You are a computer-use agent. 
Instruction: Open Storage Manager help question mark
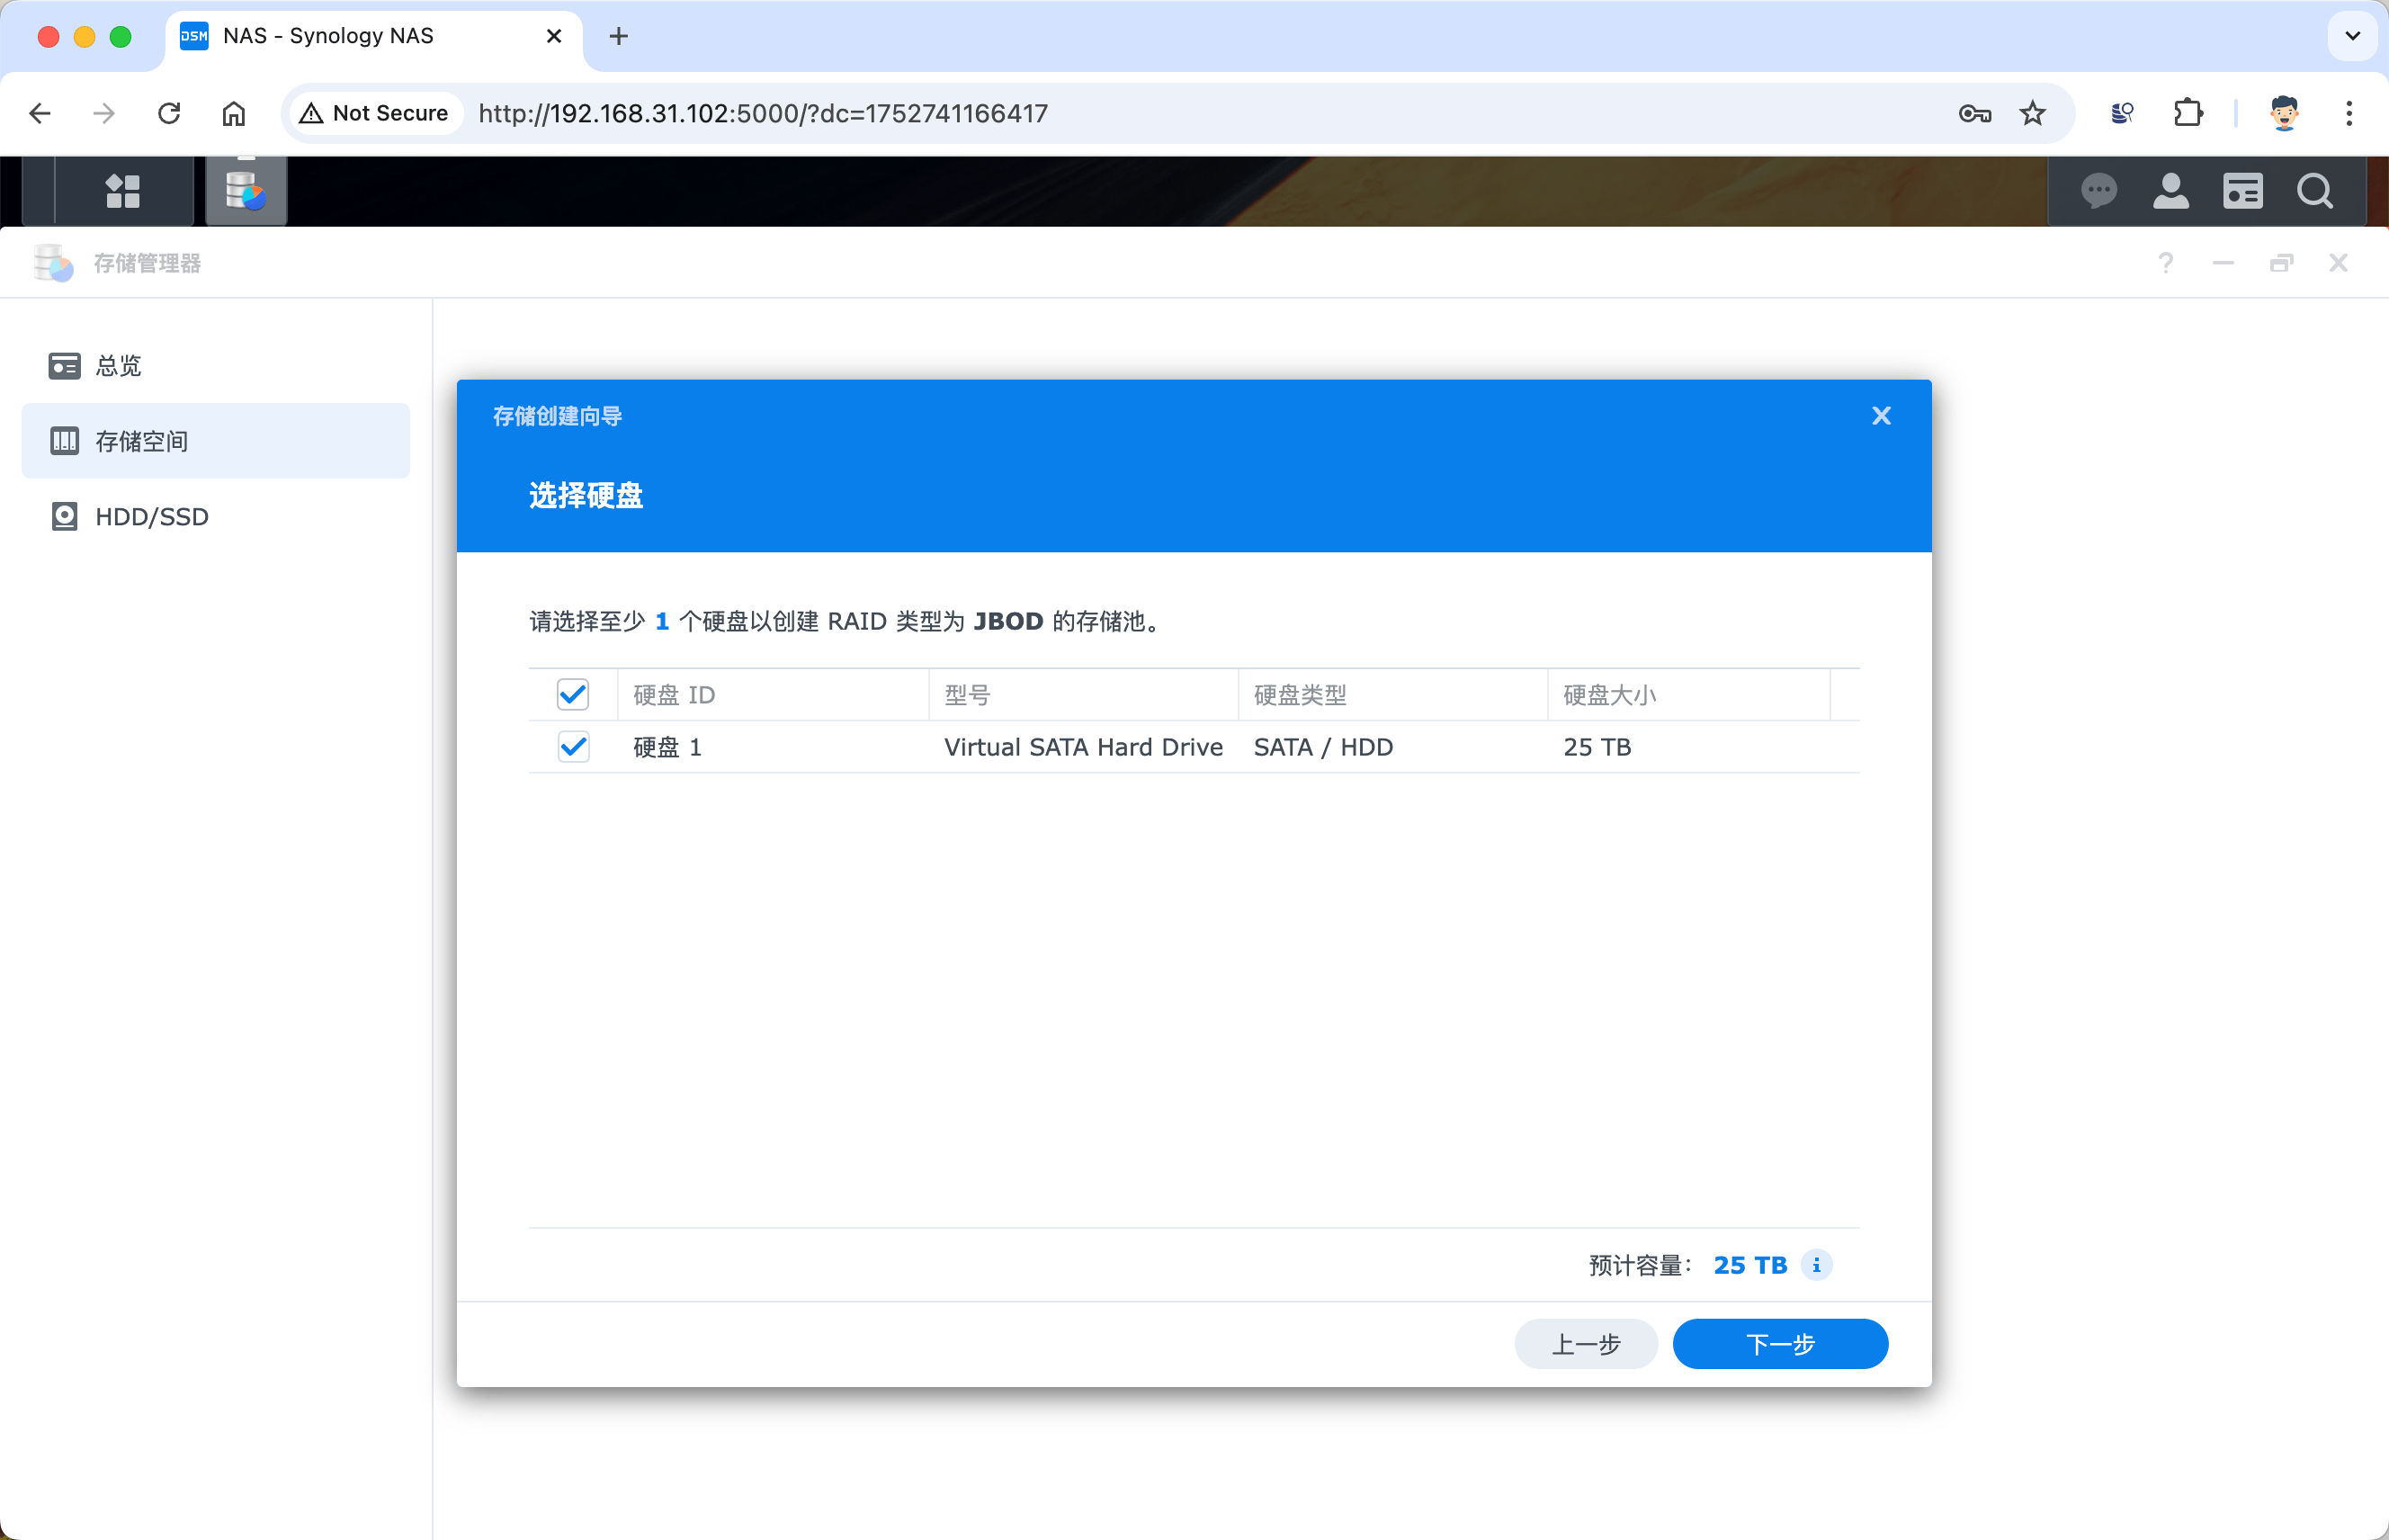[2165, 263]
